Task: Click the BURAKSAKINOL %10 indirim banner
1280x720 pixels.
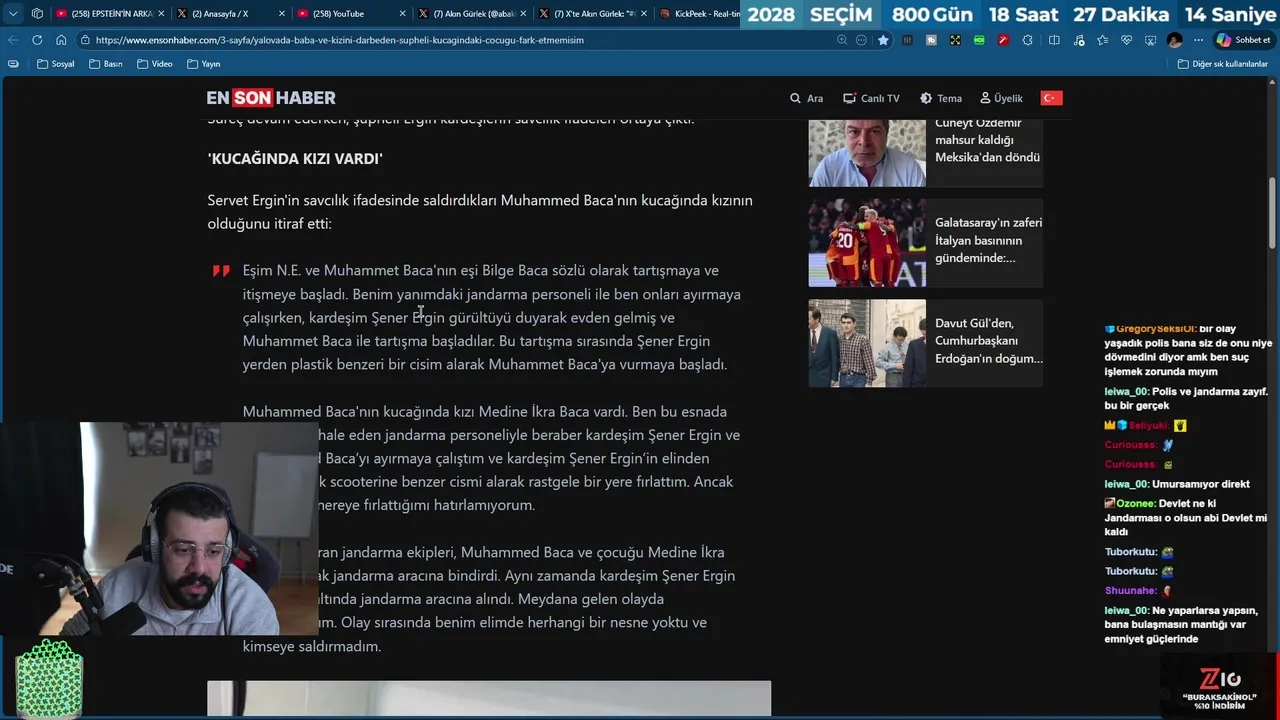Action: (x=1219, y=688)
